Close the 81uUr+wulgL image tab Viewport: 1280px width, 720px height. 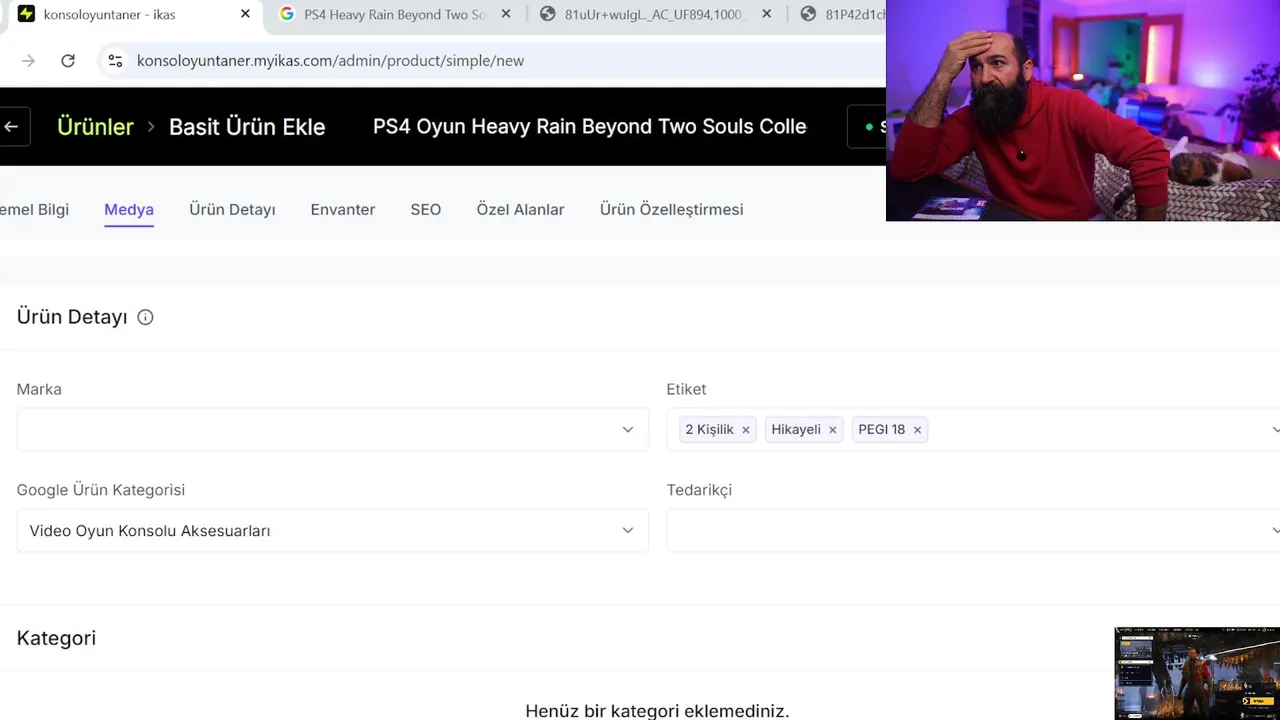tap(766, 14)
